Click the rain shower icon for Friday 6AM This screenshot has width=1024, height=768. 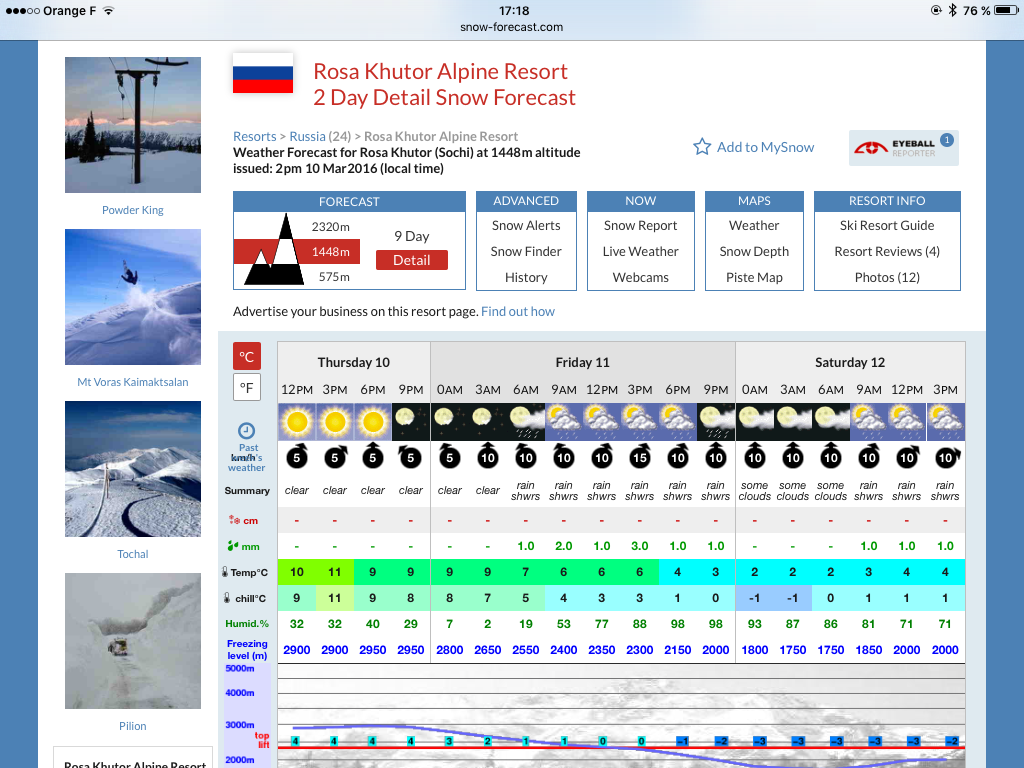[x=526, y=422]
